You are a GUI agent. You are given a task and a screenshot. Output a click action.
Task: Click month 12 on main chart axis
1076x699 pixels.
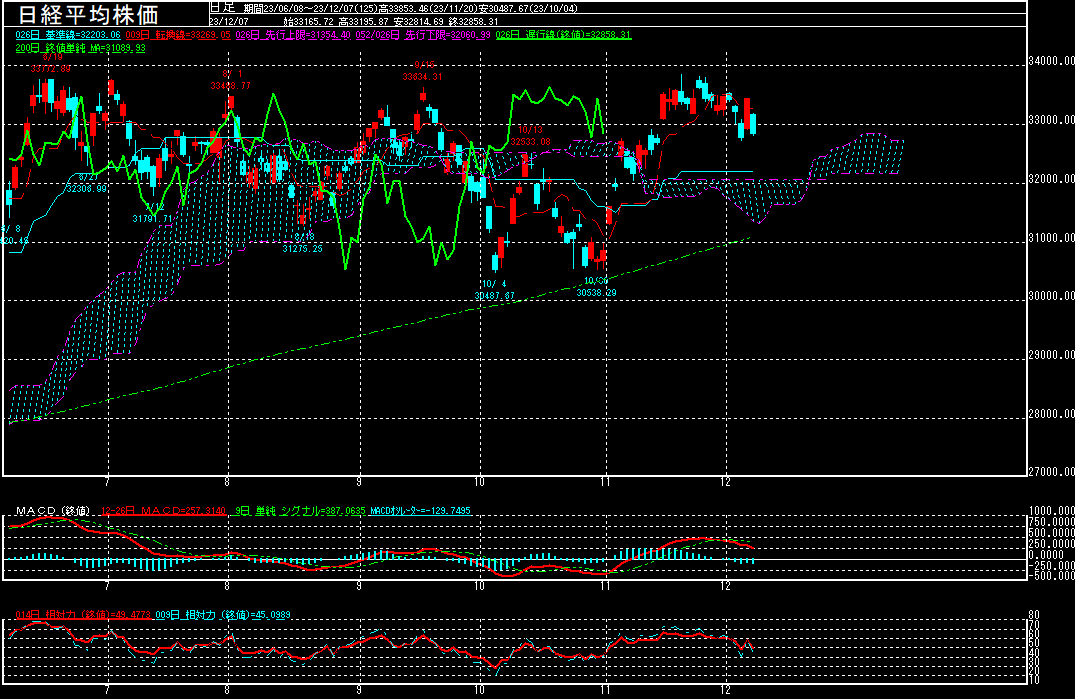(726, 482)
